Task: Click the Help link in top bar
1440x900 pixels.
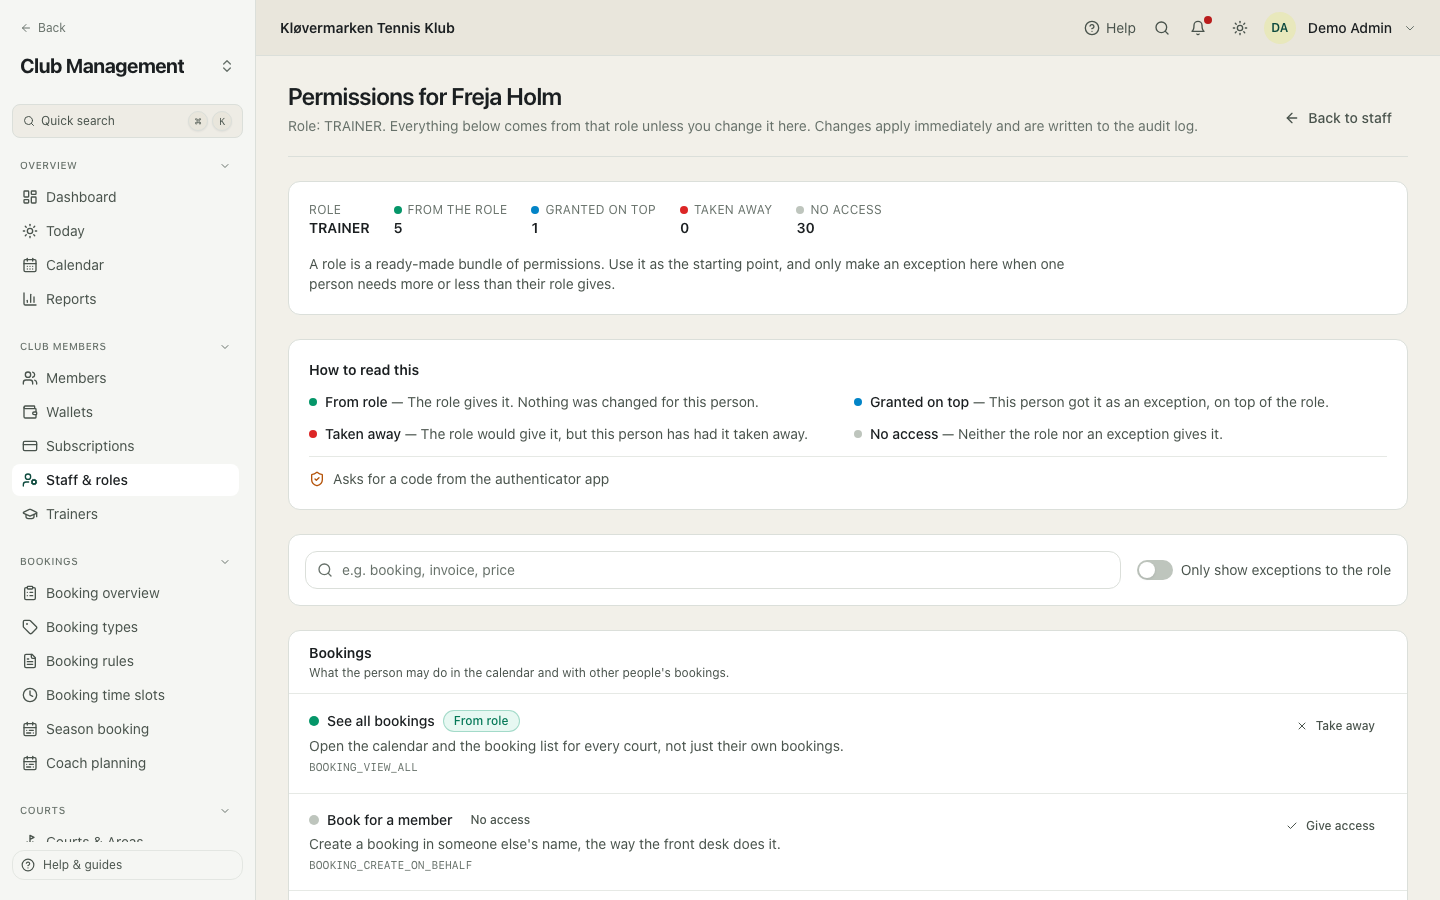Action: (1110, 28)
